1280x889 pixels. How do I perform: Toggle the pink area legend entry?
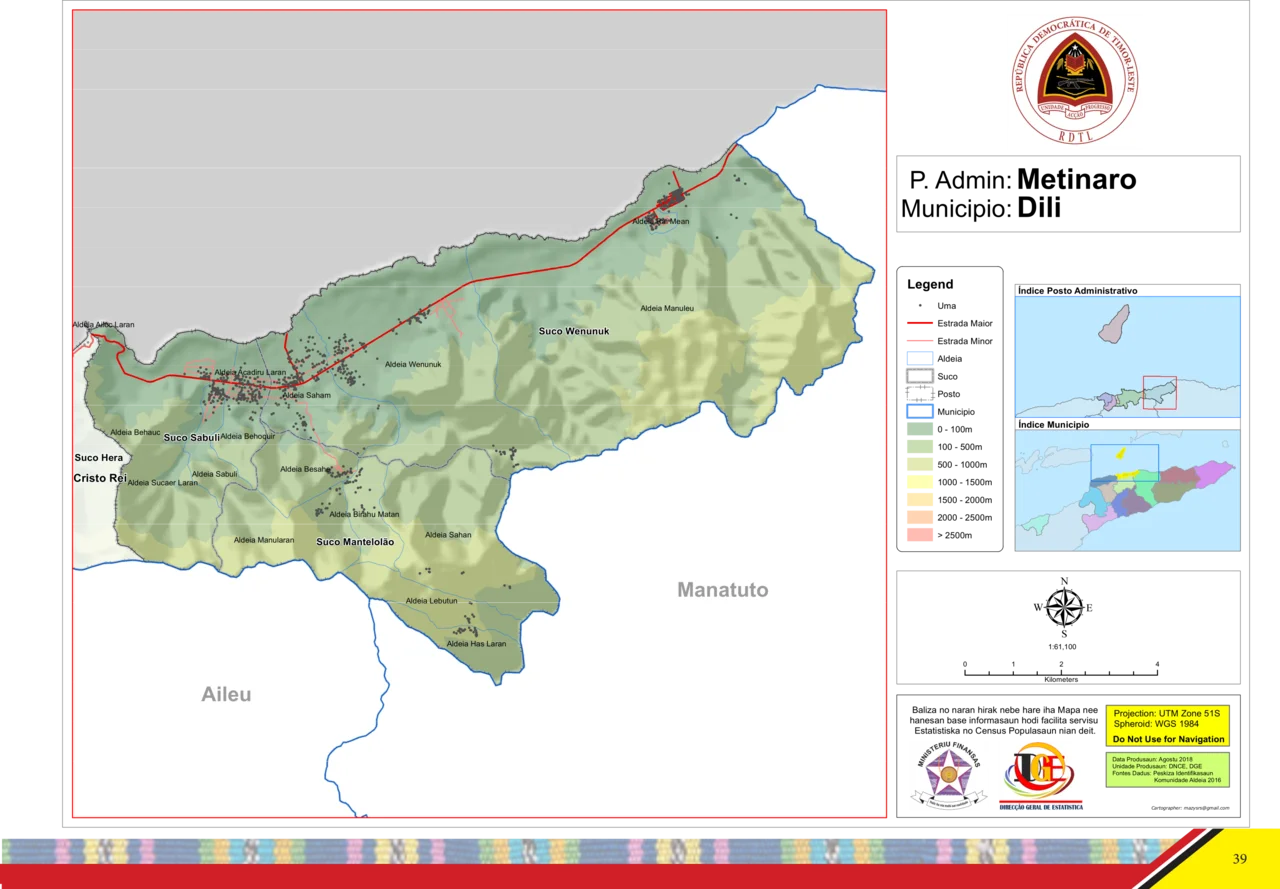click(x=920, y=340)
